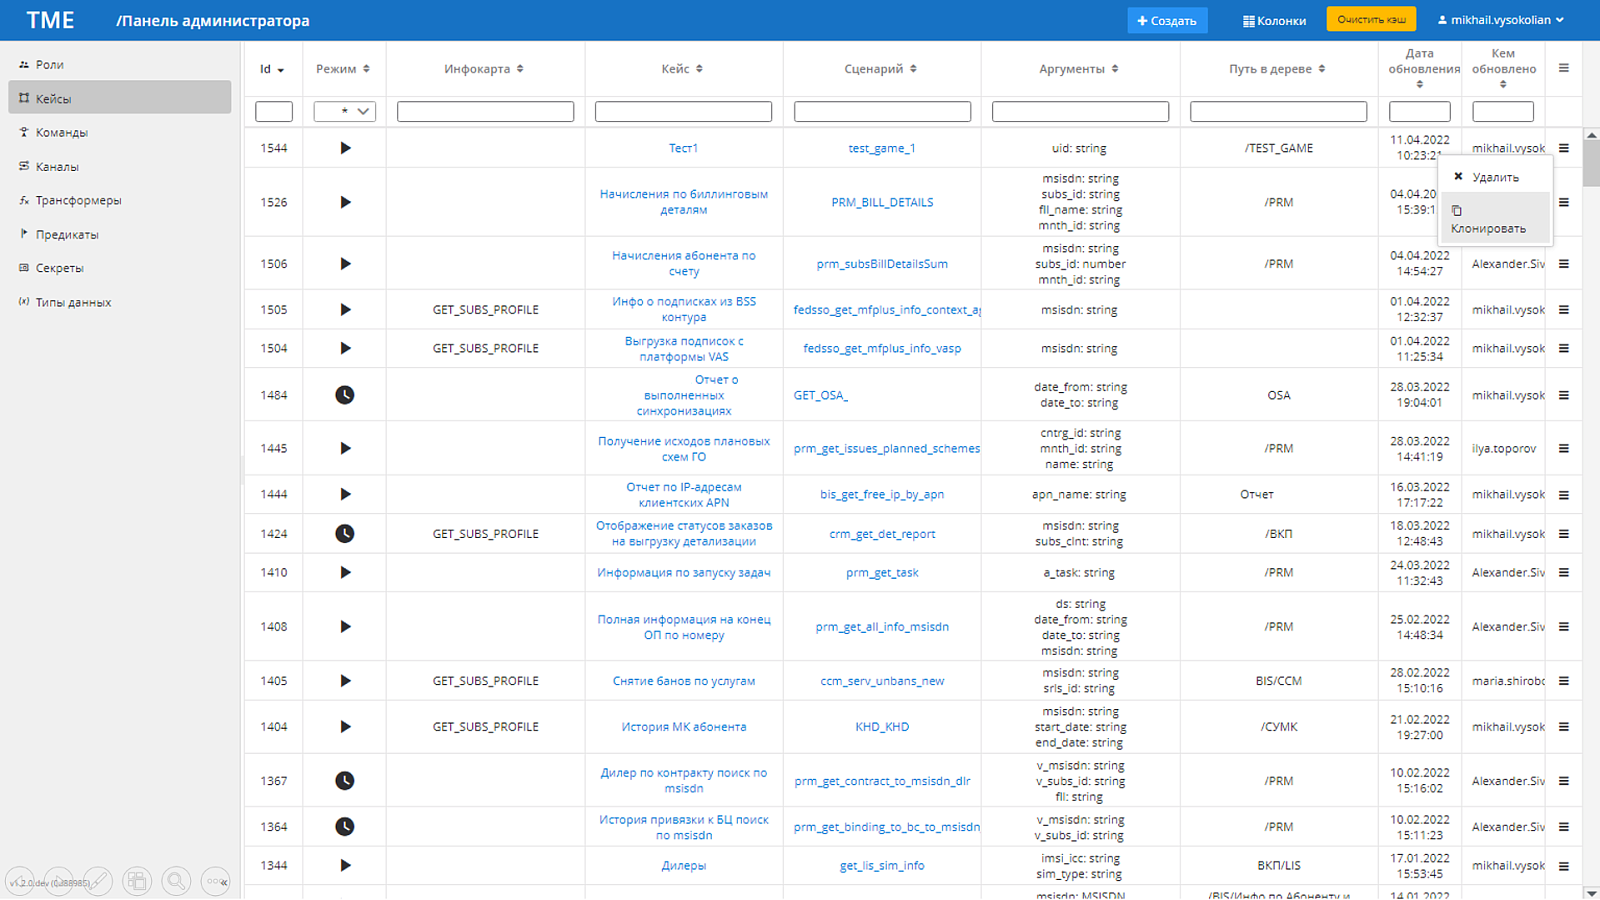Viewport: 1600px width, 900px height.
Task: Click the play mode icon for case 1444
Action: coord(345,494)
